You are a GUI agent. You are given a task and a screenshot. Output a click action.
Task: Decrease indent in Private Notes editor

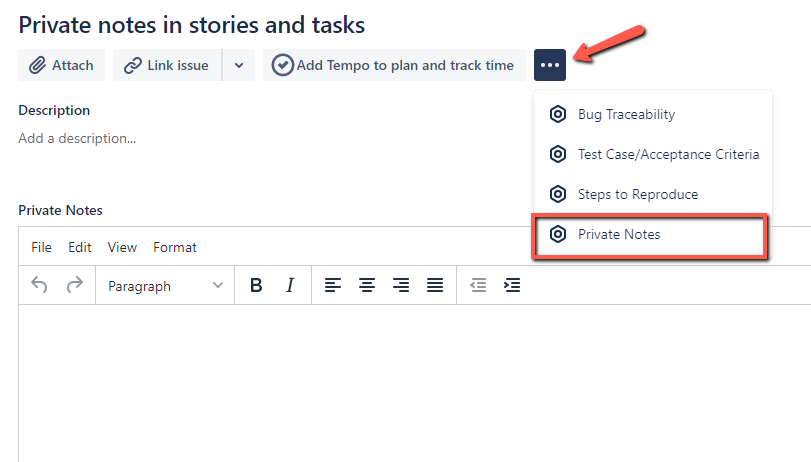click(479, 286)
